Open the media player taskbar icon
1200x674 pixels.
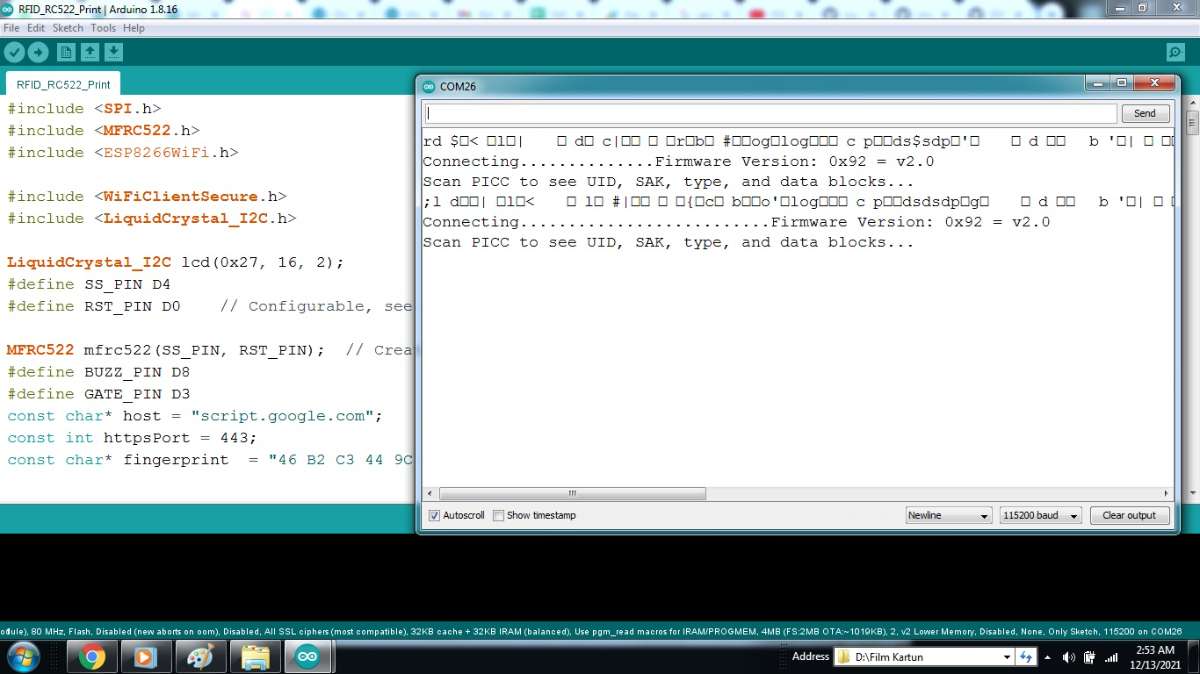(x=146, y=657)
